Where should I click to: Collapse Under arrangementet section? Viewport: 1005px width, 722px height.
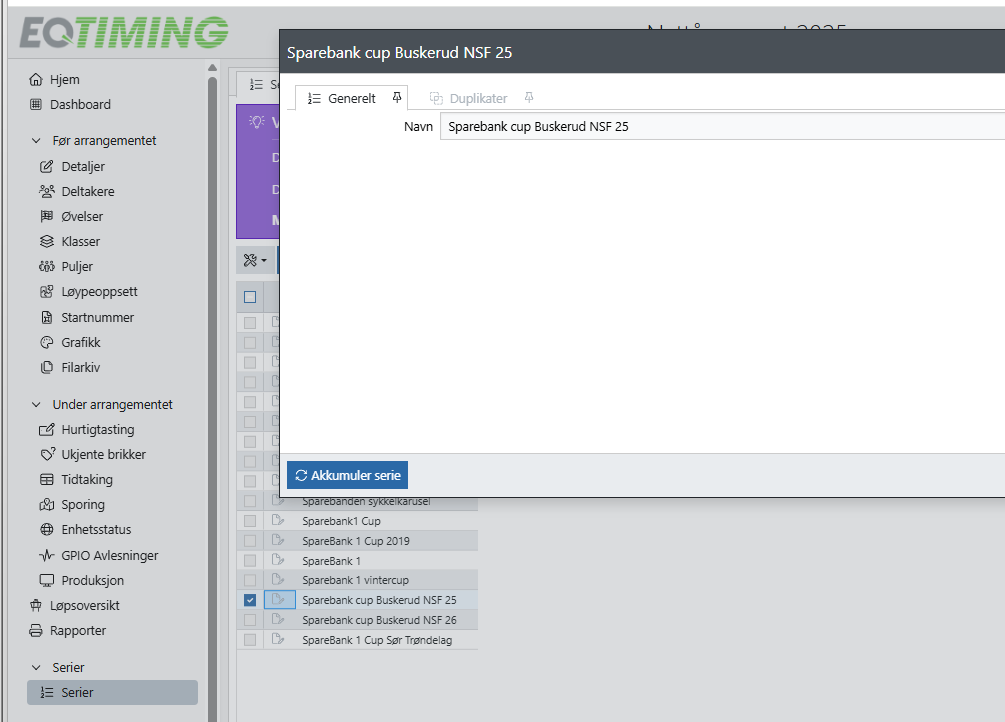coord(37,405)
